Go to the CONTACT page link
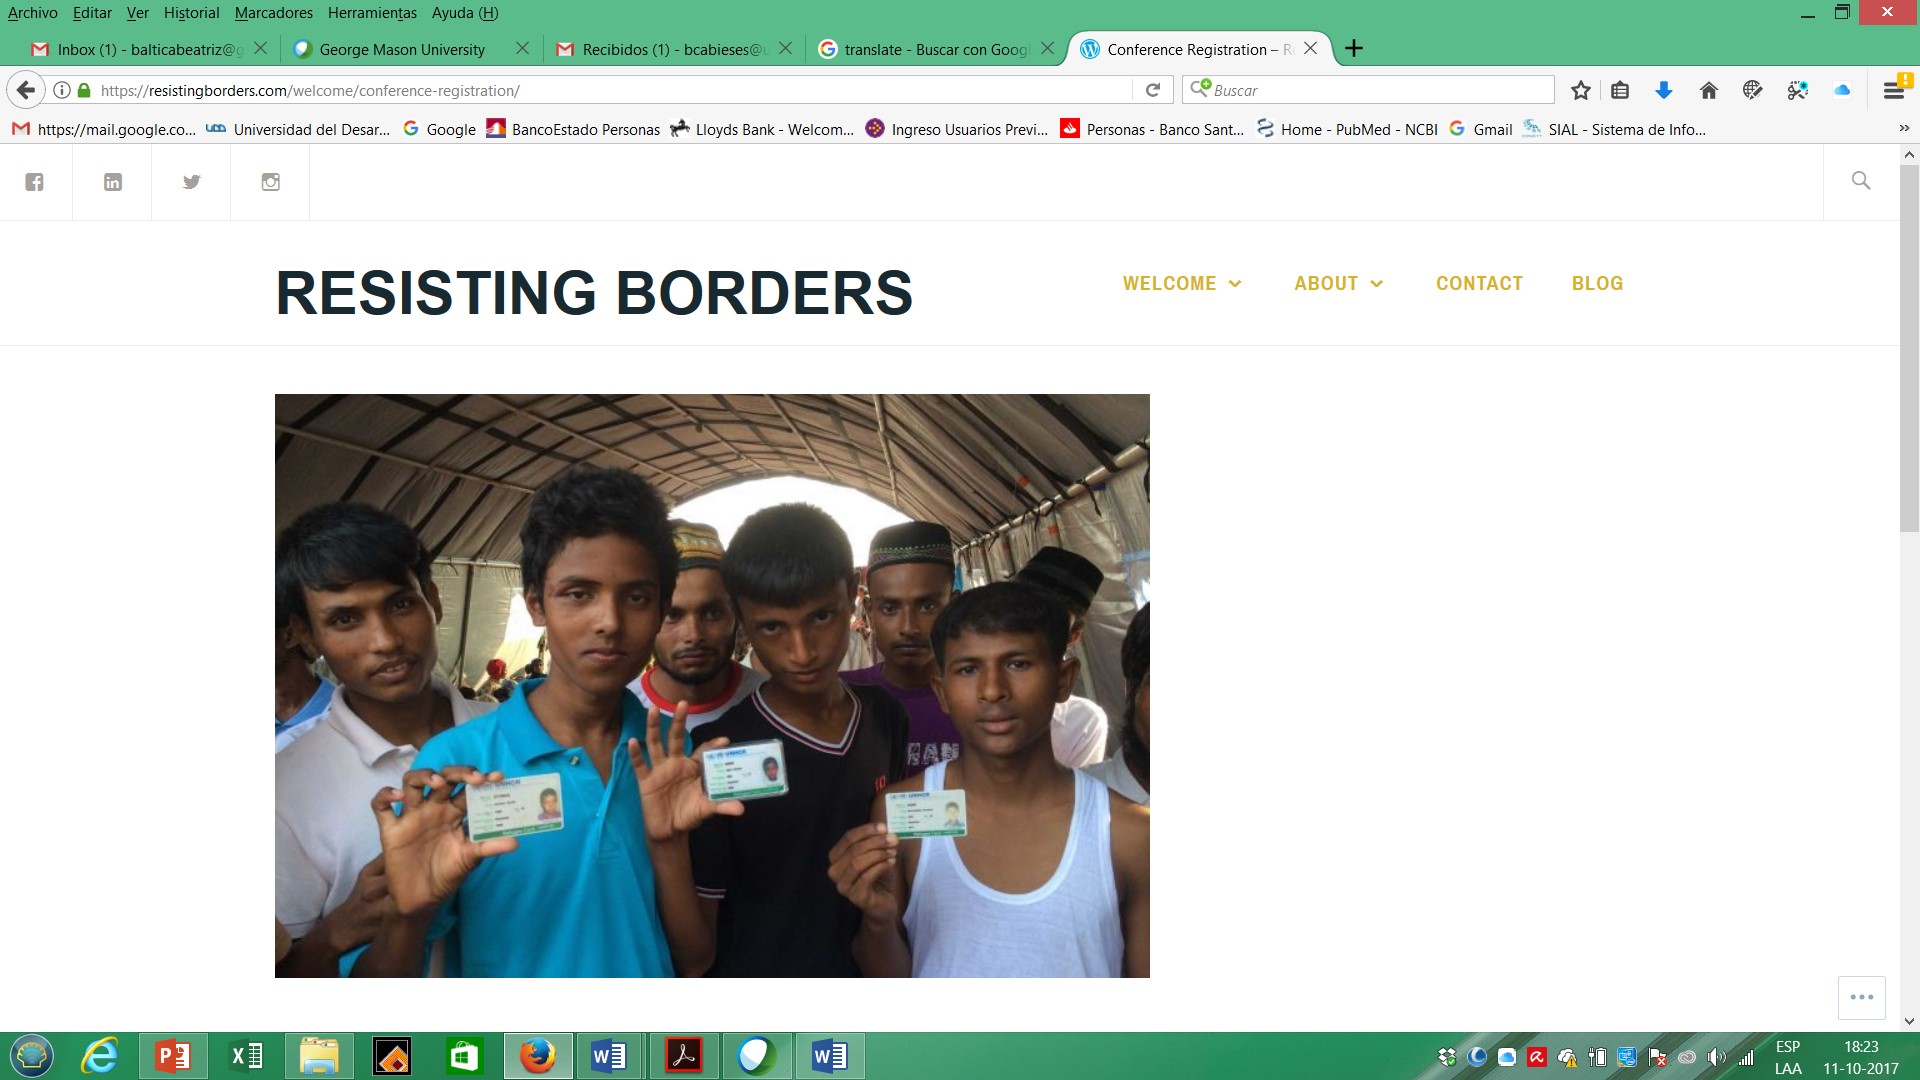 1479,284
